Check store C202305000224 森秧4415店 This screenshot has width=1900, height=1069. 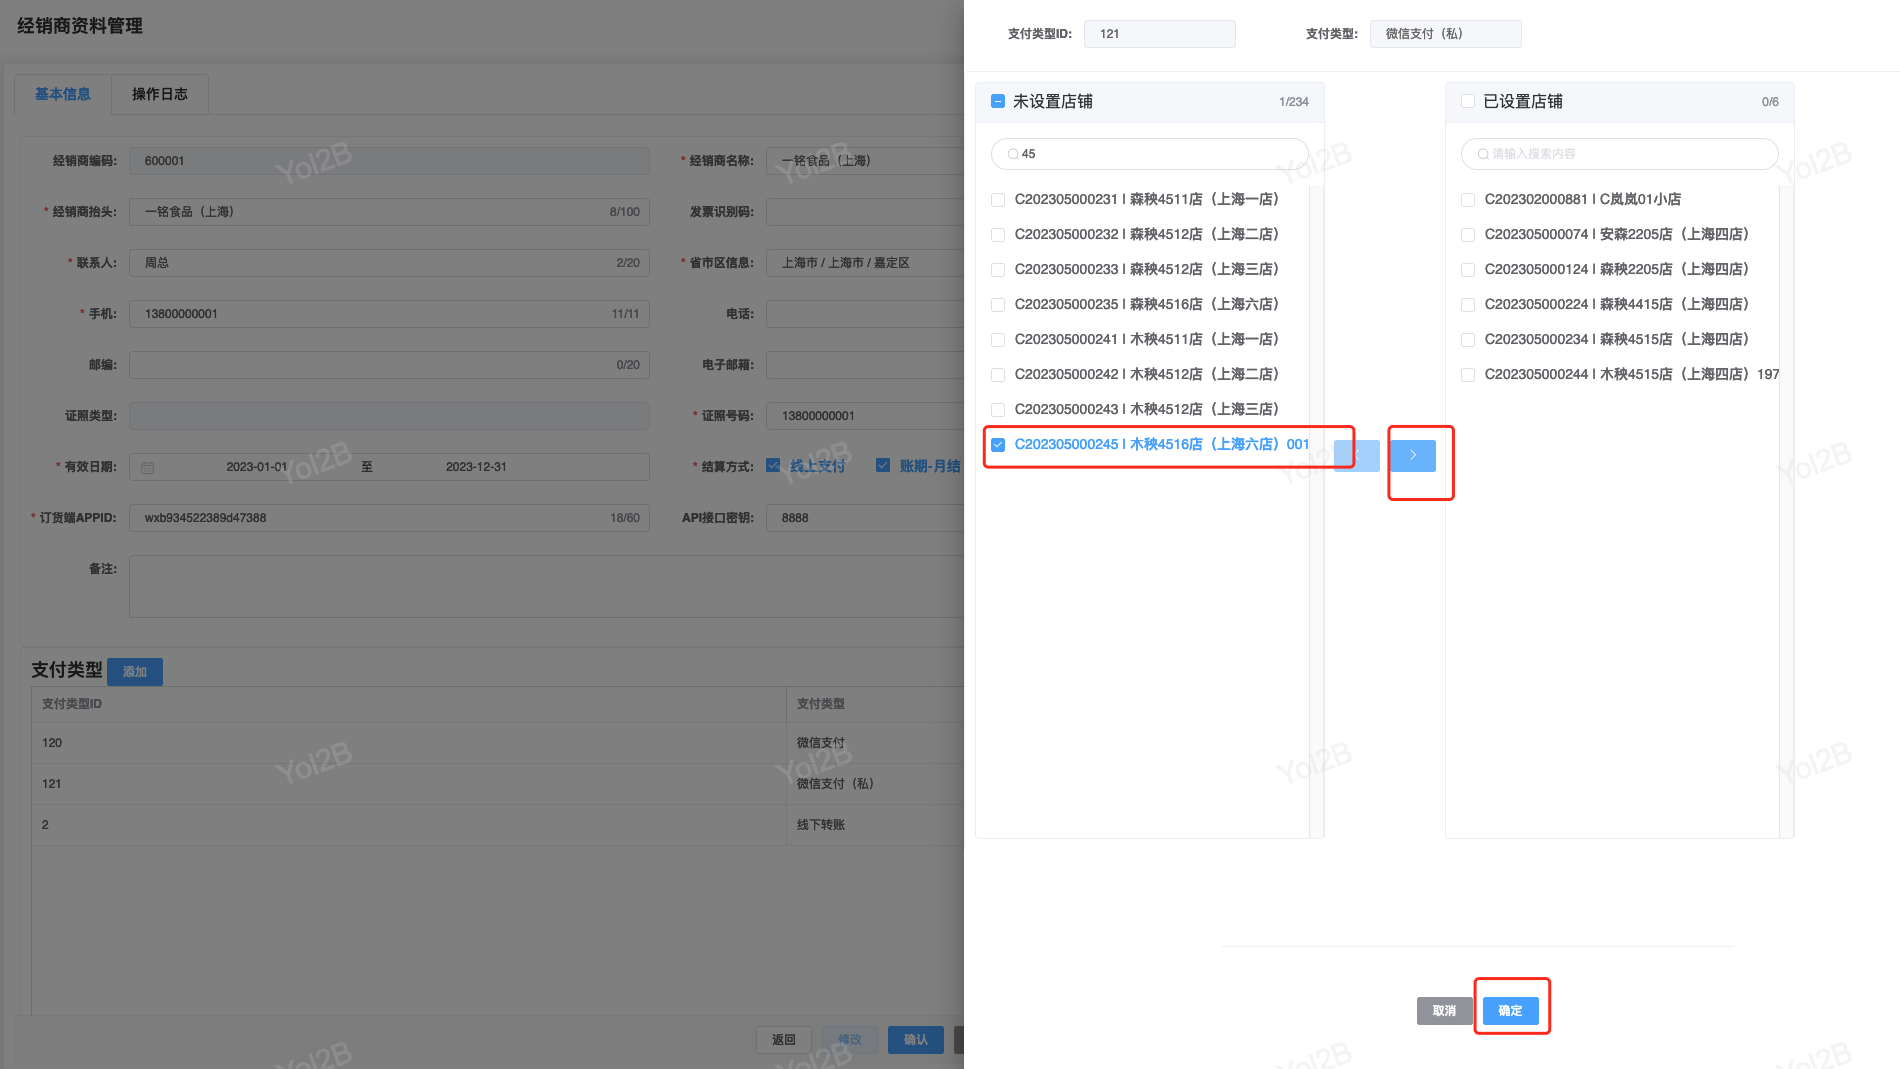1468,305
